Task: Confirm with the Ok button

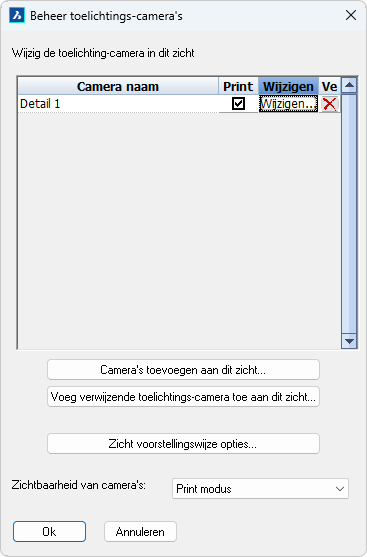Action: tap(49, 531)
